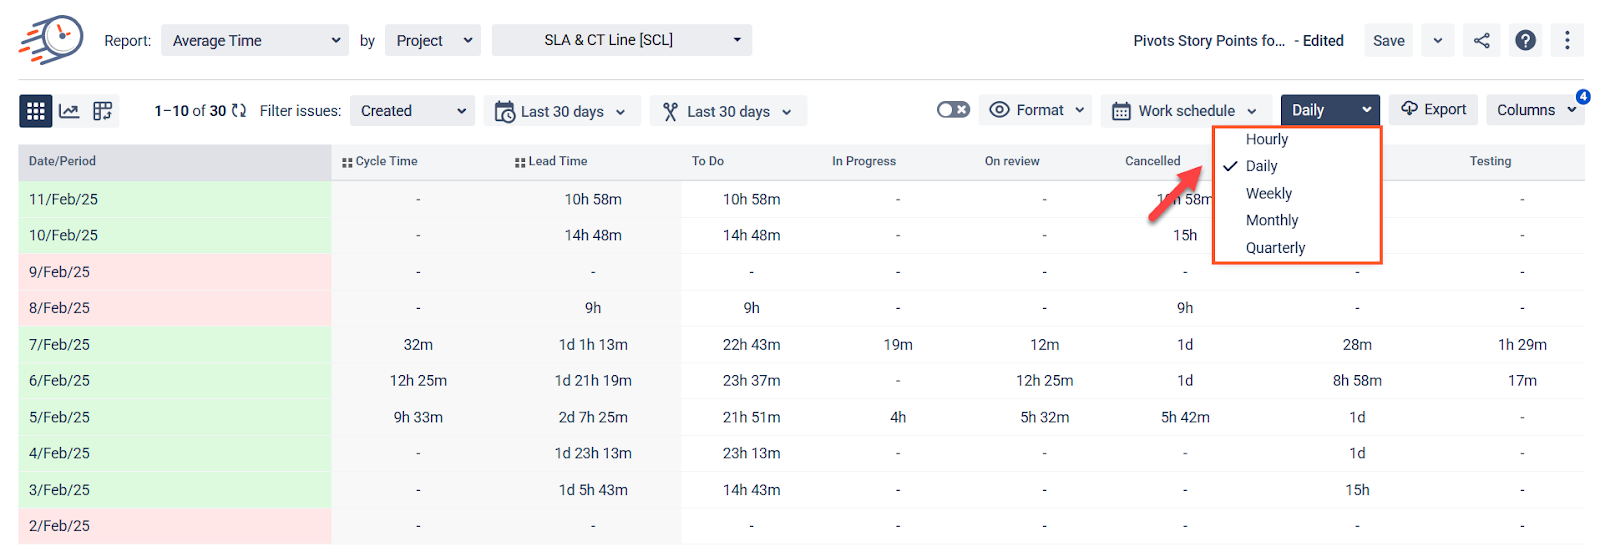Click the scissors date range icon
Image resolution: width=1600 pixels, height=557 pixels.
(671, 111)
